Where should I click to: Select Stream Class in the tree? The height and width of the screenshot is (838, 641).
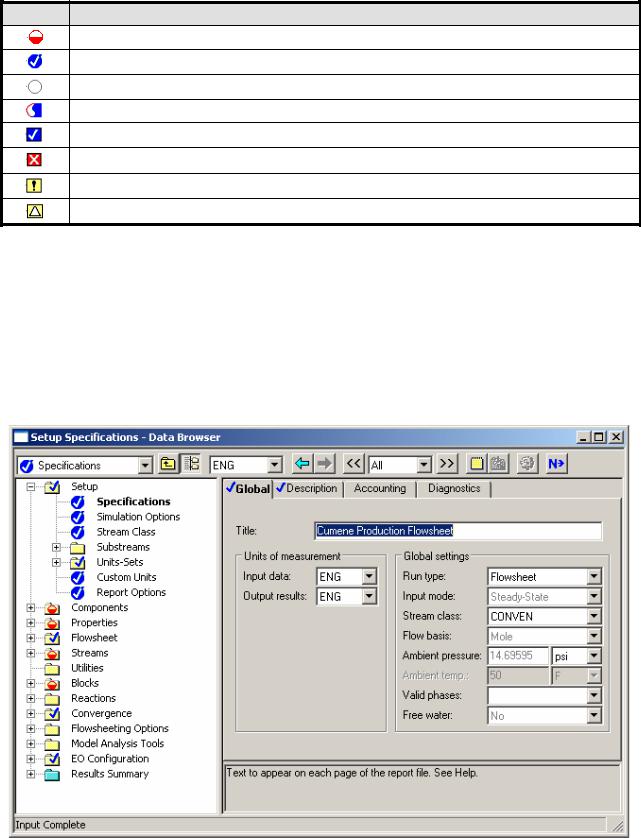point(126,532)
